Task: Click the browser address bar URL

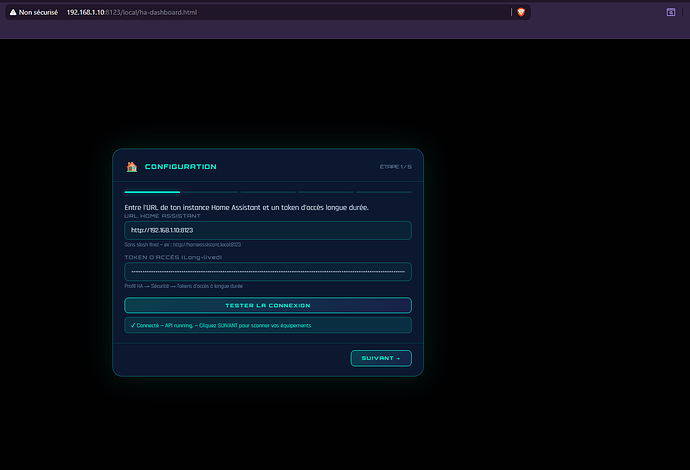Action: [x=132, y=12]
